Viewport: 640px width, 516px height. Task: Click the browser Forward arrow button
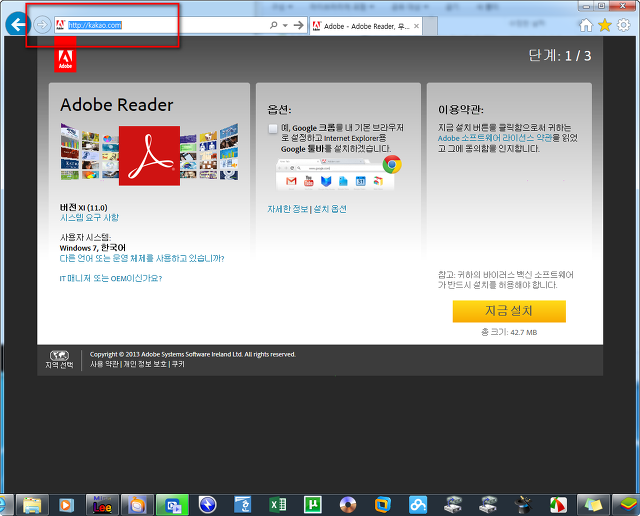(42, 25)
